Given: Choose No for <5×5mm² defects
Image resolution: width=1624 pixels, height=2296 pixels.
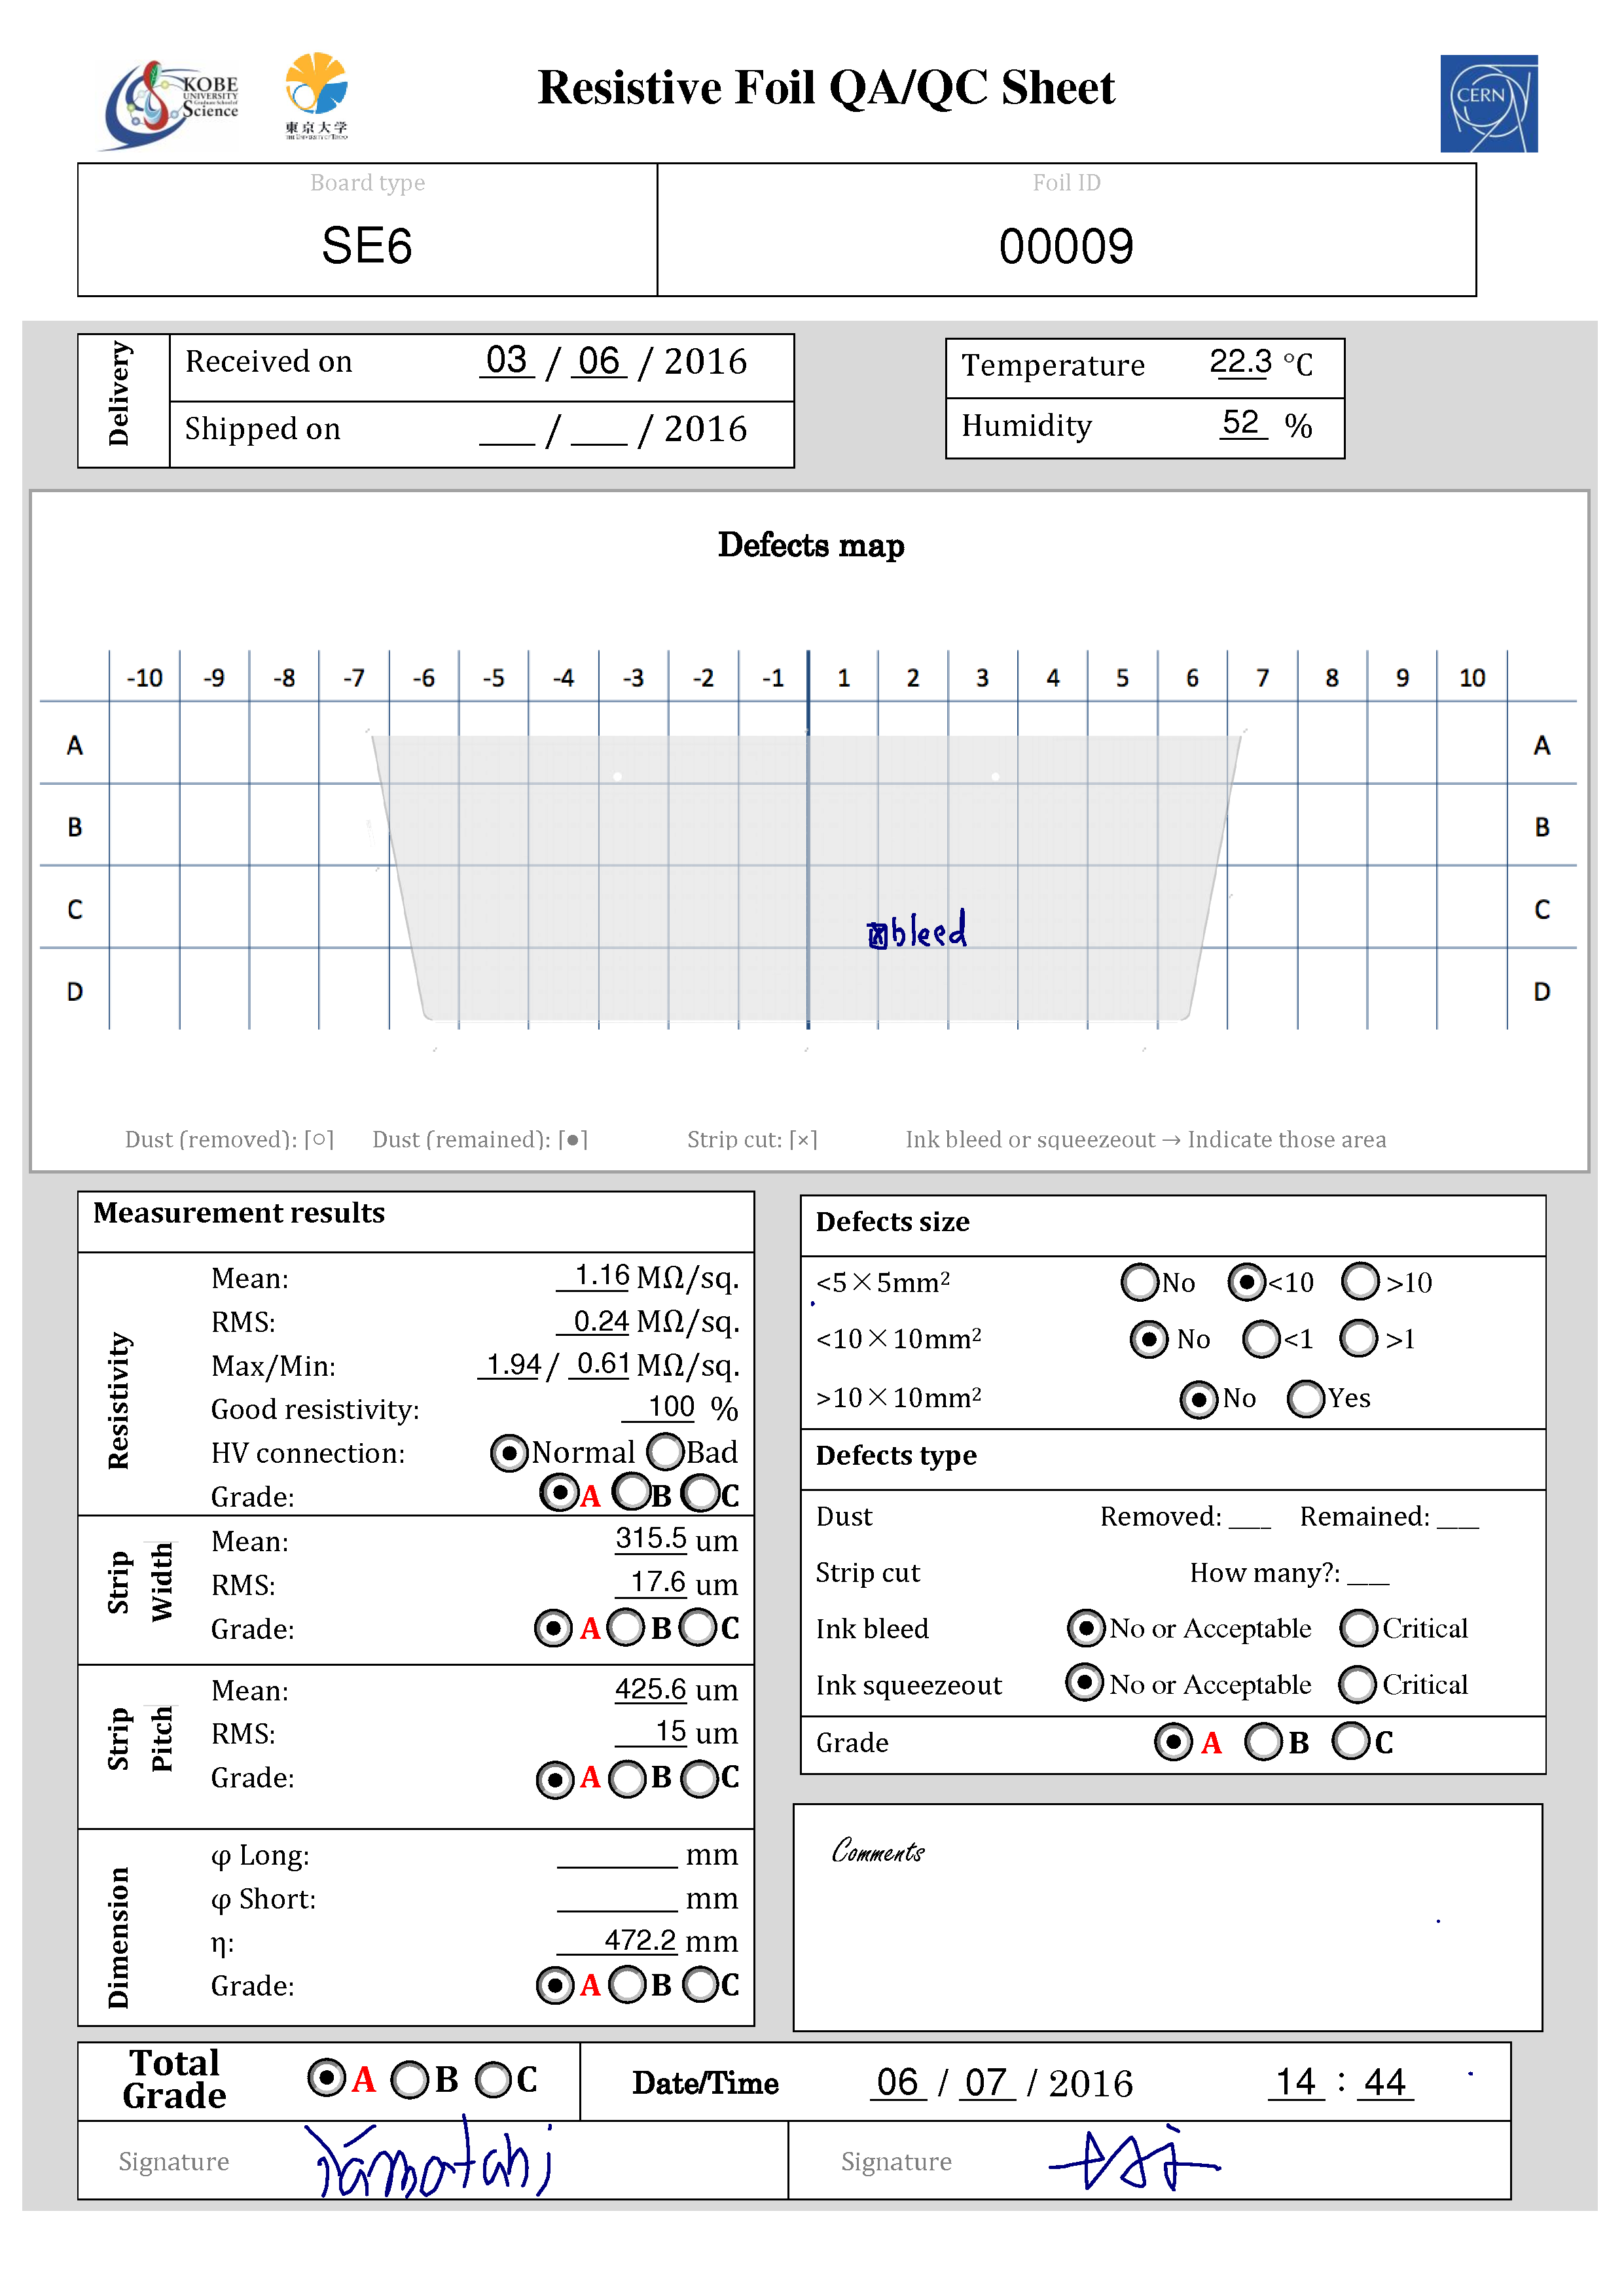Looking at the screenshot, I should coord(1140,1282).
